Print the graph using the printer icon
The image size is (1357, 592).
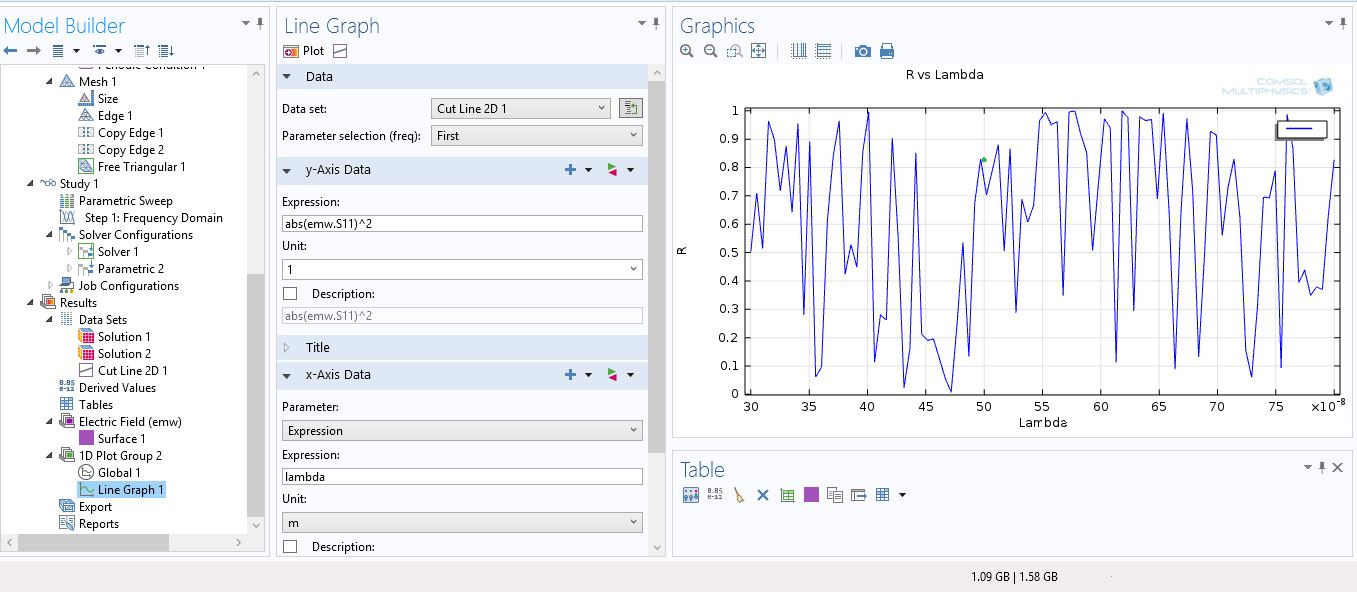click(886, 51)
